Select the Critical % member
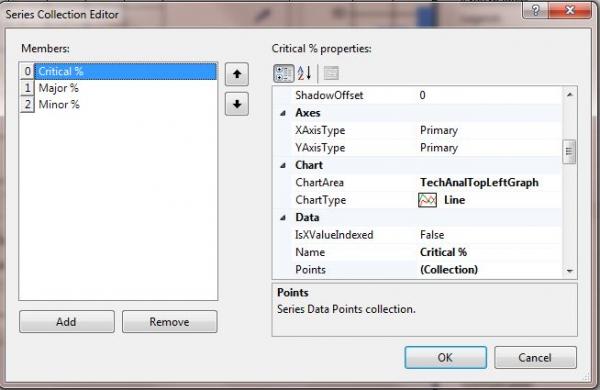The width and height of the screenshot is (600, 390). 126,72
